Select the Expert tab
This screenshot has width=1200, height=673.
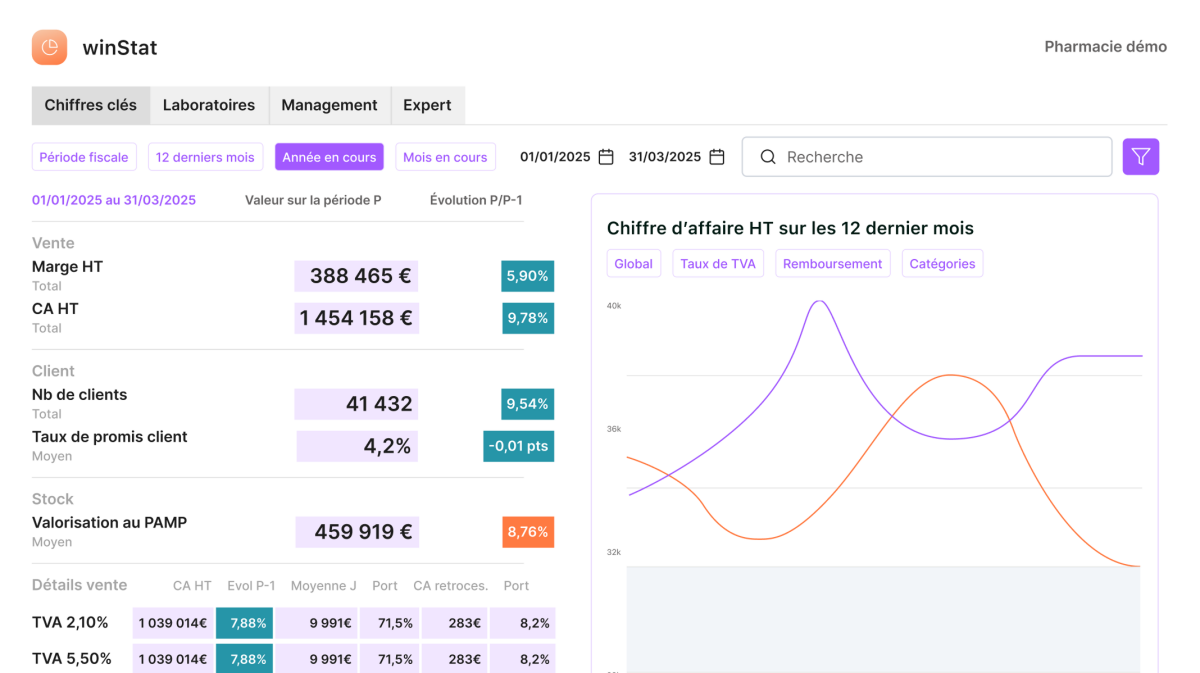pos(427,105)
